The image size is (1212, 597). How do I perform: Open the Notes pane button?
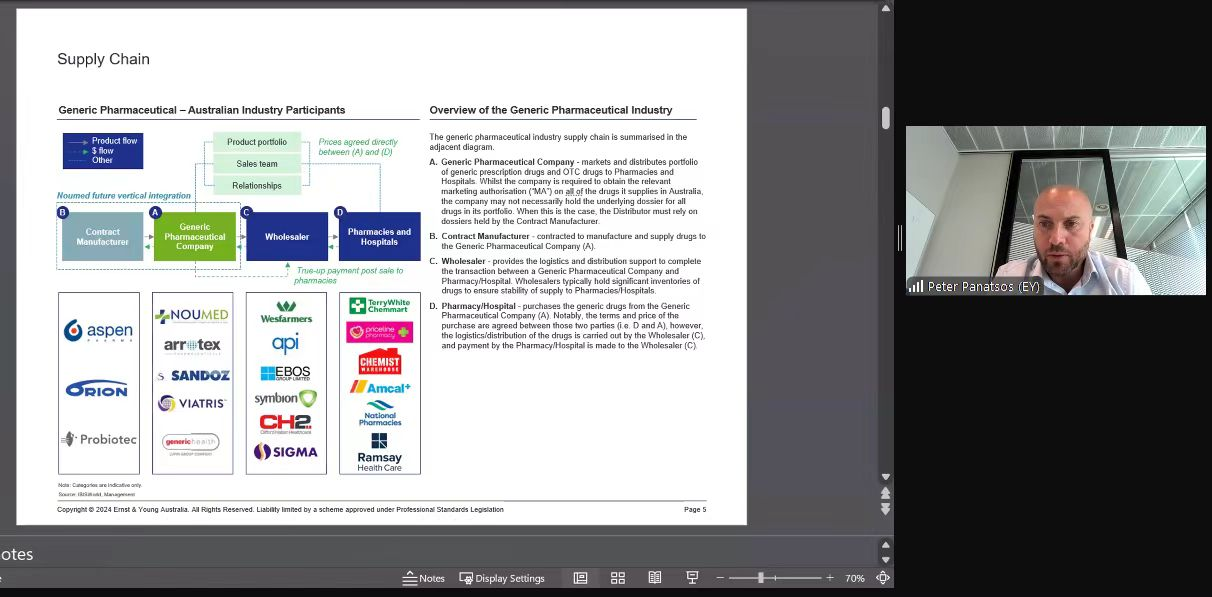click(424, 578)
